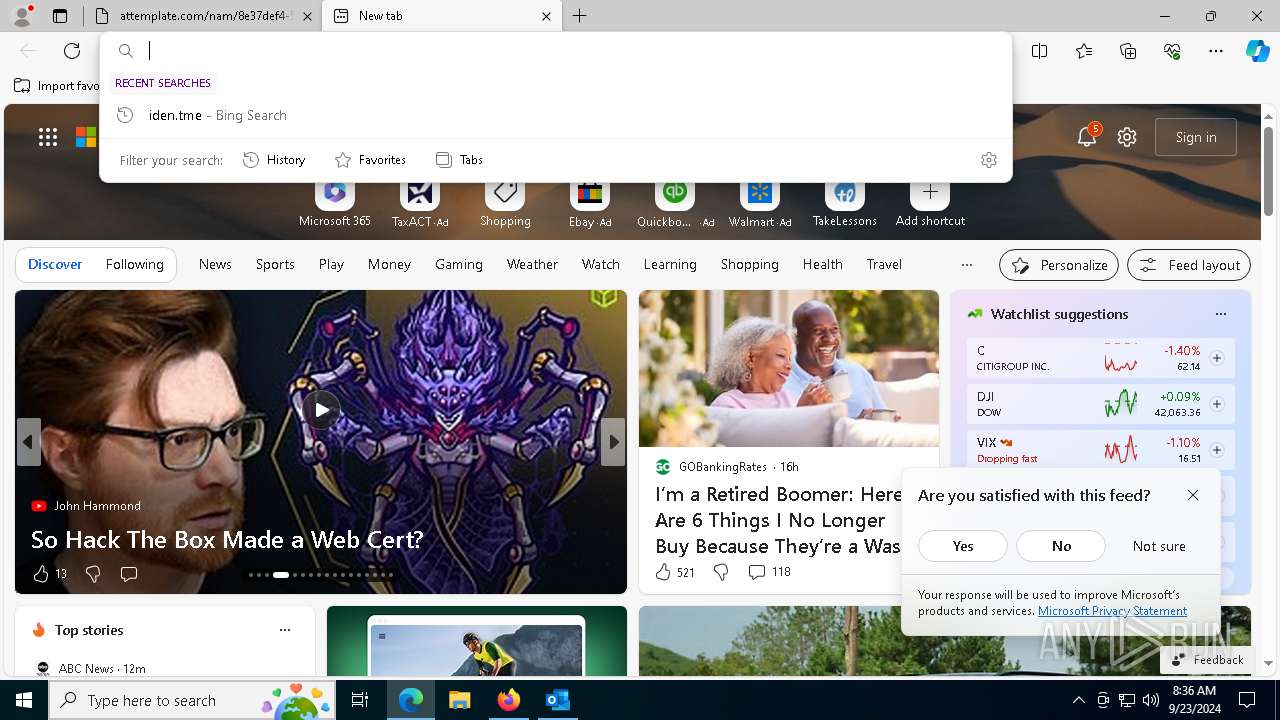The height and width of the screenshot is (720, 1280).
Task: Open the News category
Action: pos(215,264)
